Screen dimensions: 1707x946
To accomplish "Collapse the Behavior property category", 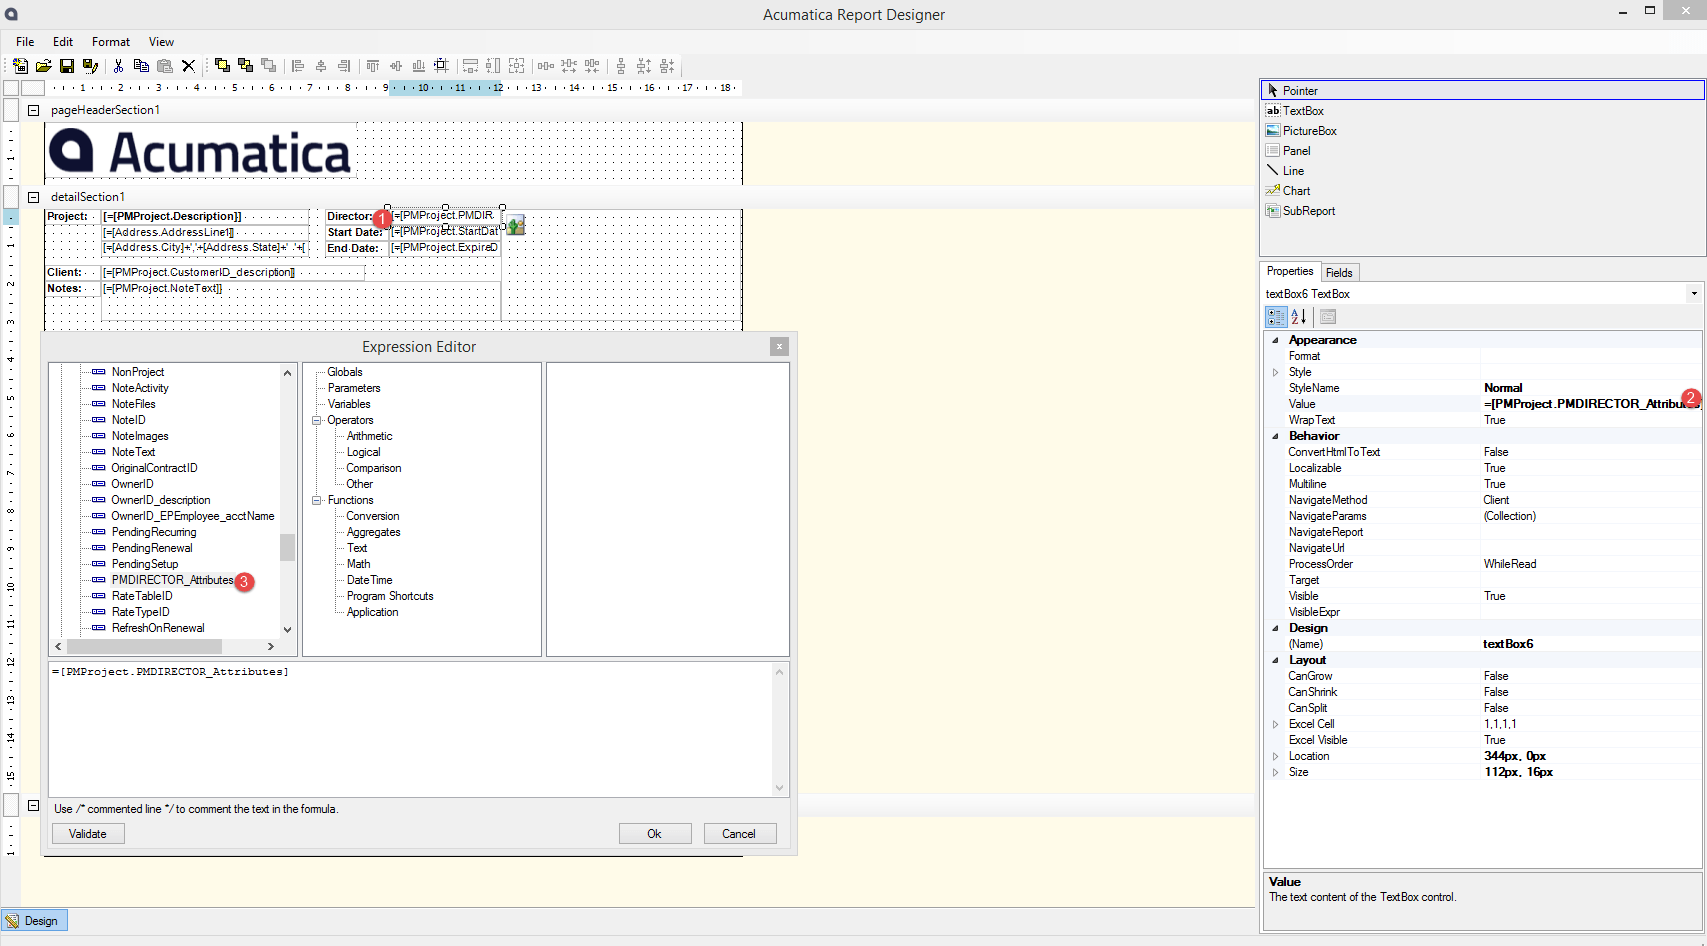I will click(1275, 436).
